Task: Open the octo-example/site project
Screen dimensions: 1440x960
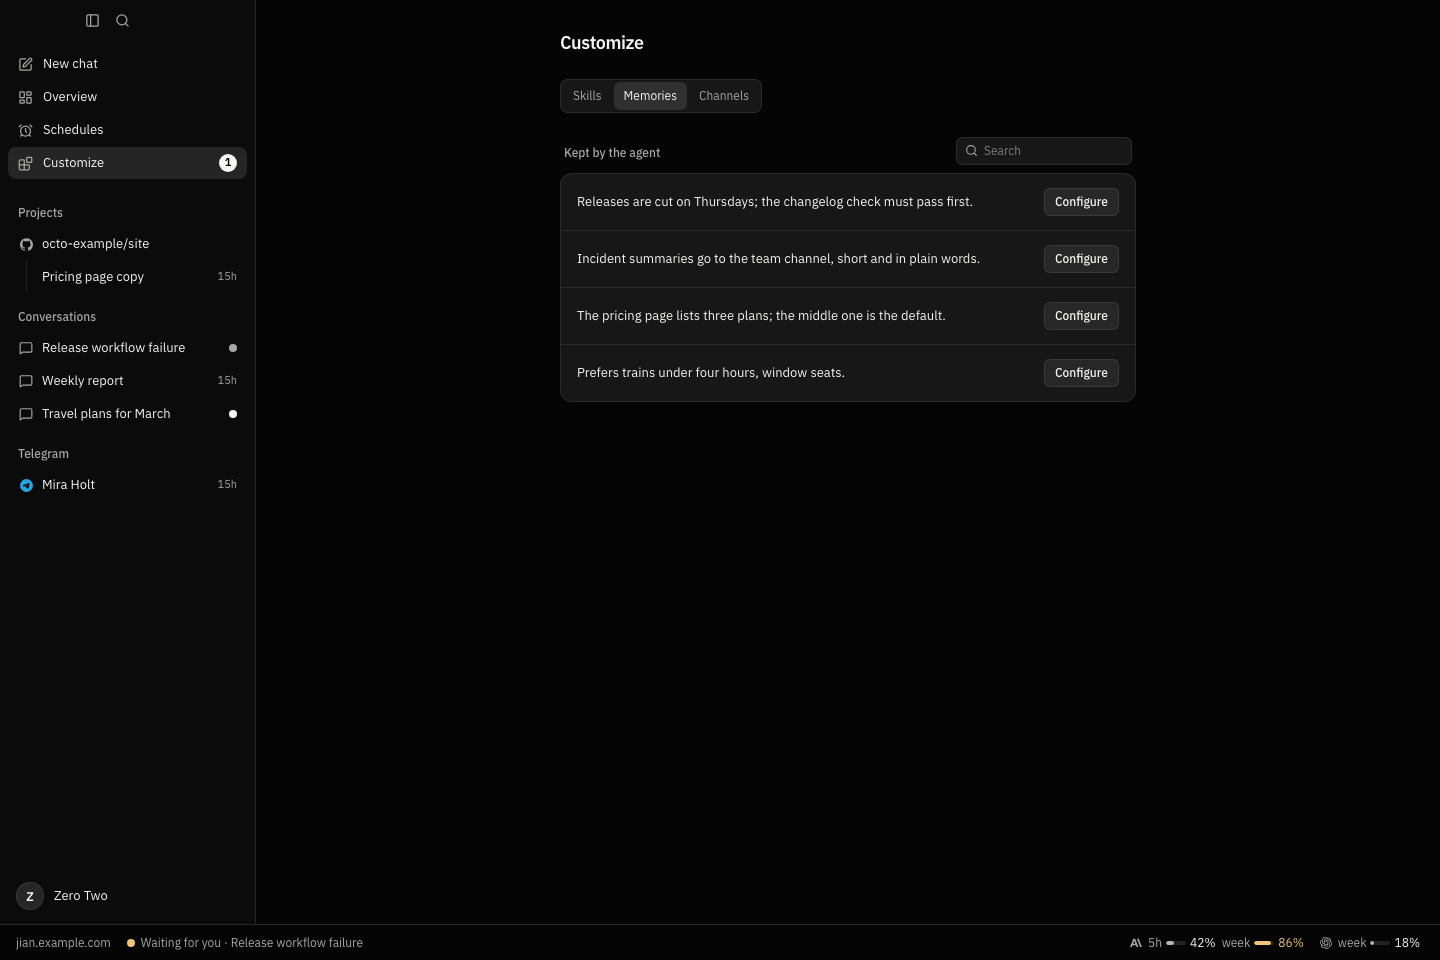Action: coord(127,244)
